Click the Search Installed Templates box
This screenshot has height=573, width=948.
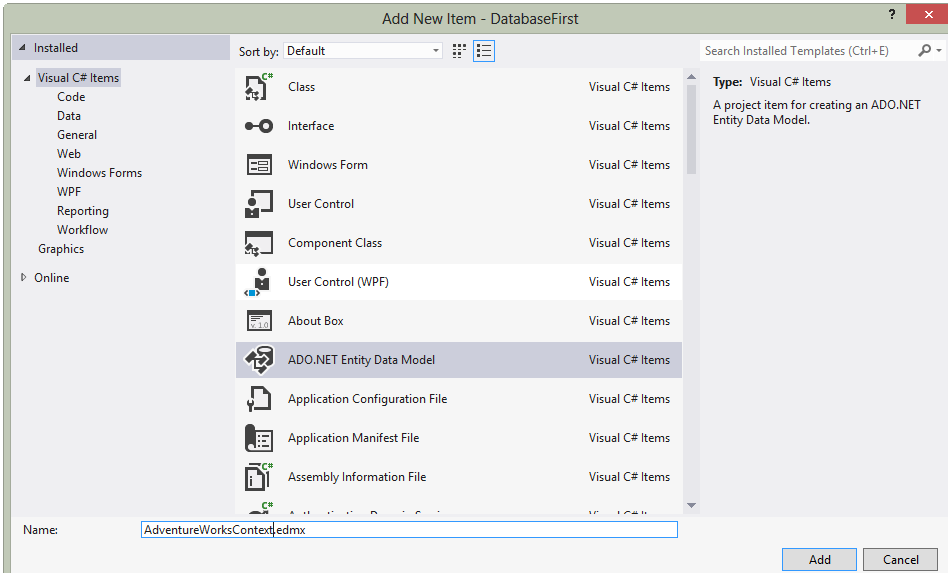(807, 51)
